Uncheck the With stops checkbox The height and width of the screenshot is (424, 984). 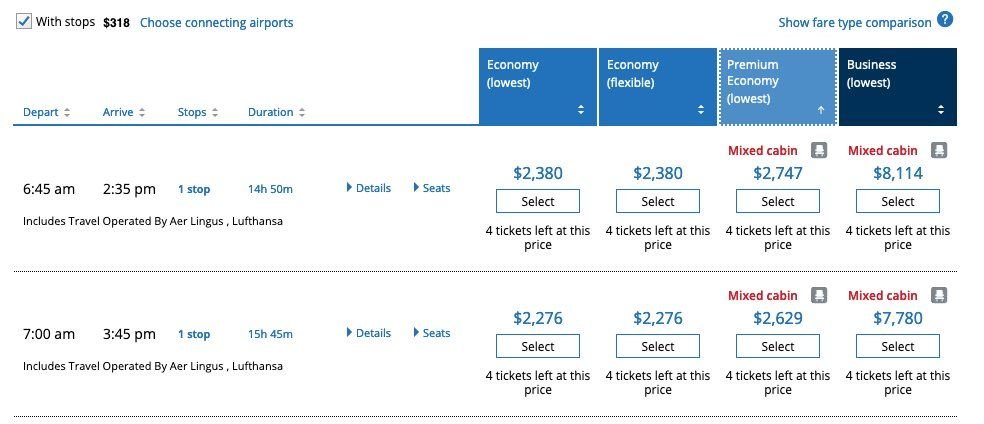pos(24,21)
